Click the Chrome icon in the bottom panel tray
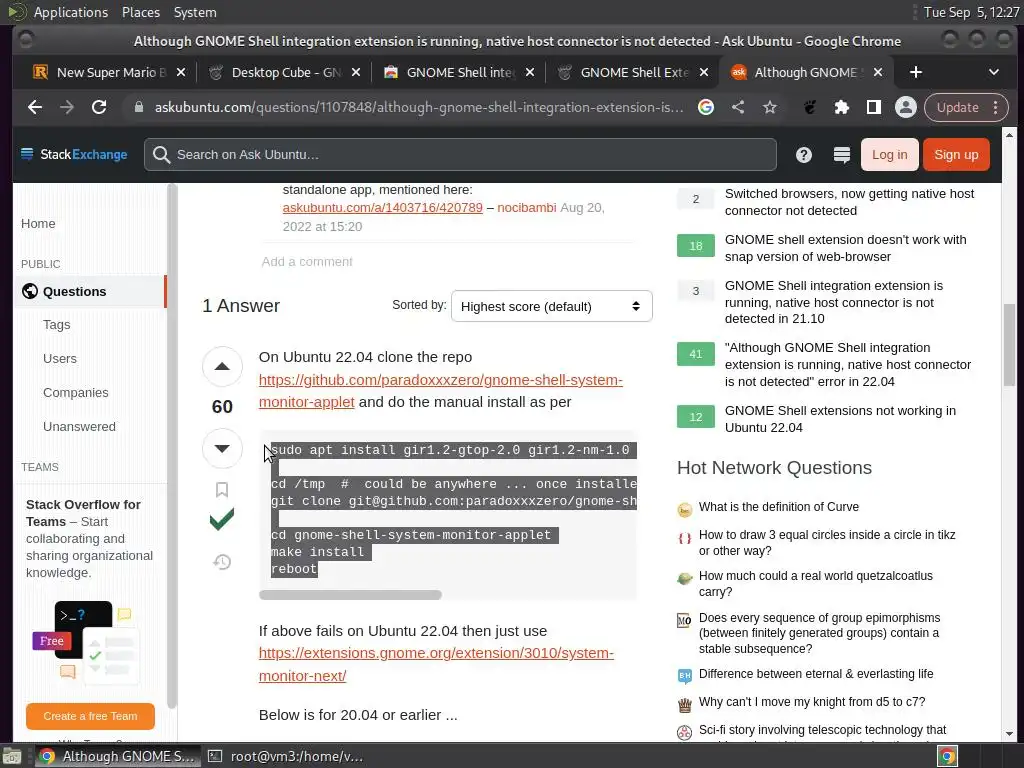This screenshot has height=768, width=1024. click(947, 756)
